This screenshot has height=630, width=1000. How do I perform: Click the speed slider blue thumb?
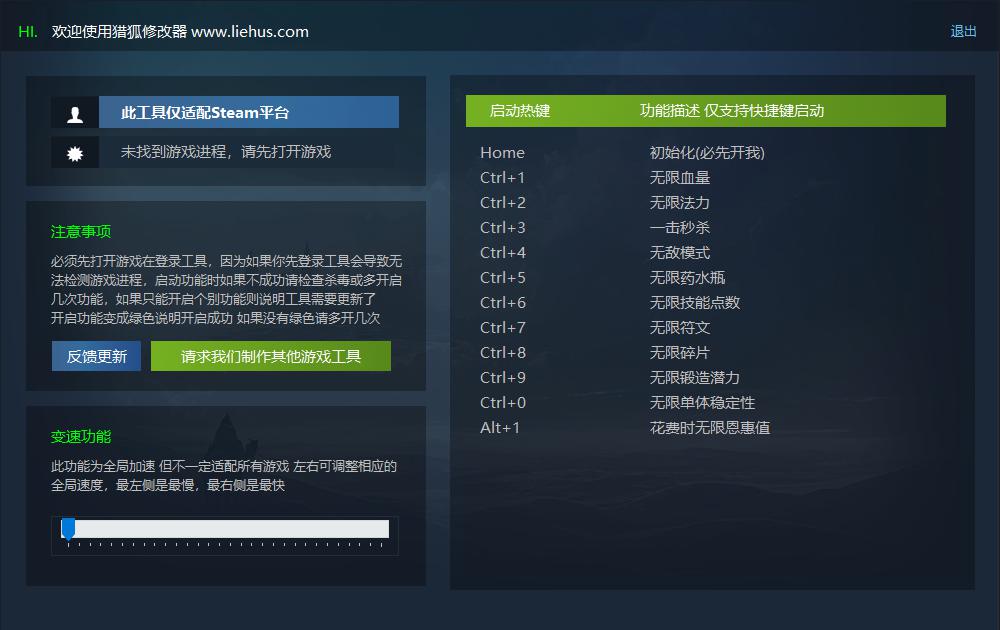pyautogui.click(x=68, y=529)
